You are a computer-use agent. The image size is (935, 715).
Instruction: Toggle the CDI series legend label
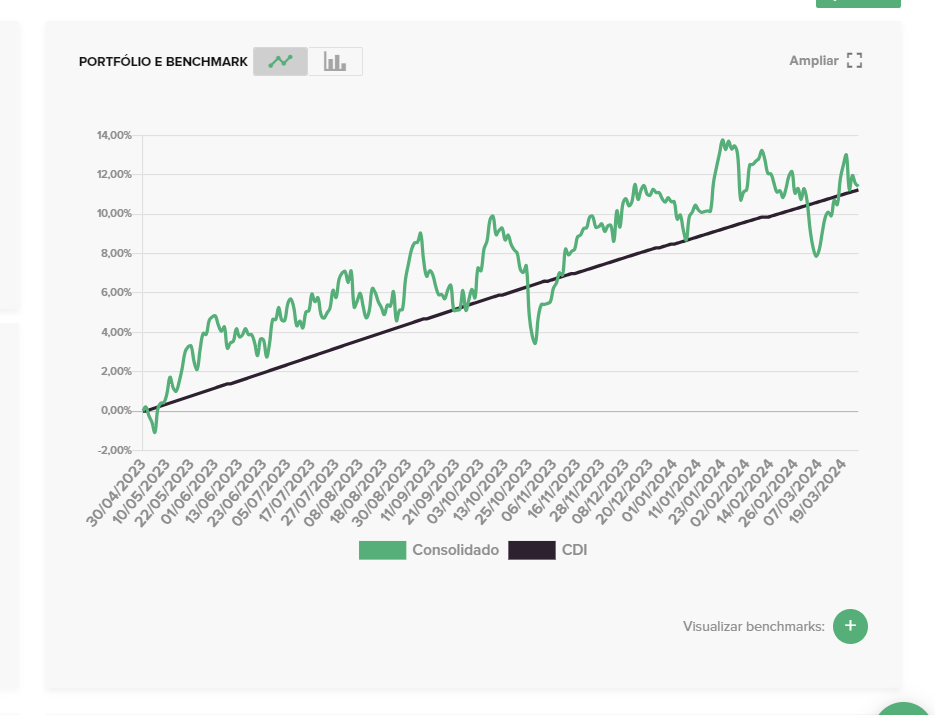(574, 550)
